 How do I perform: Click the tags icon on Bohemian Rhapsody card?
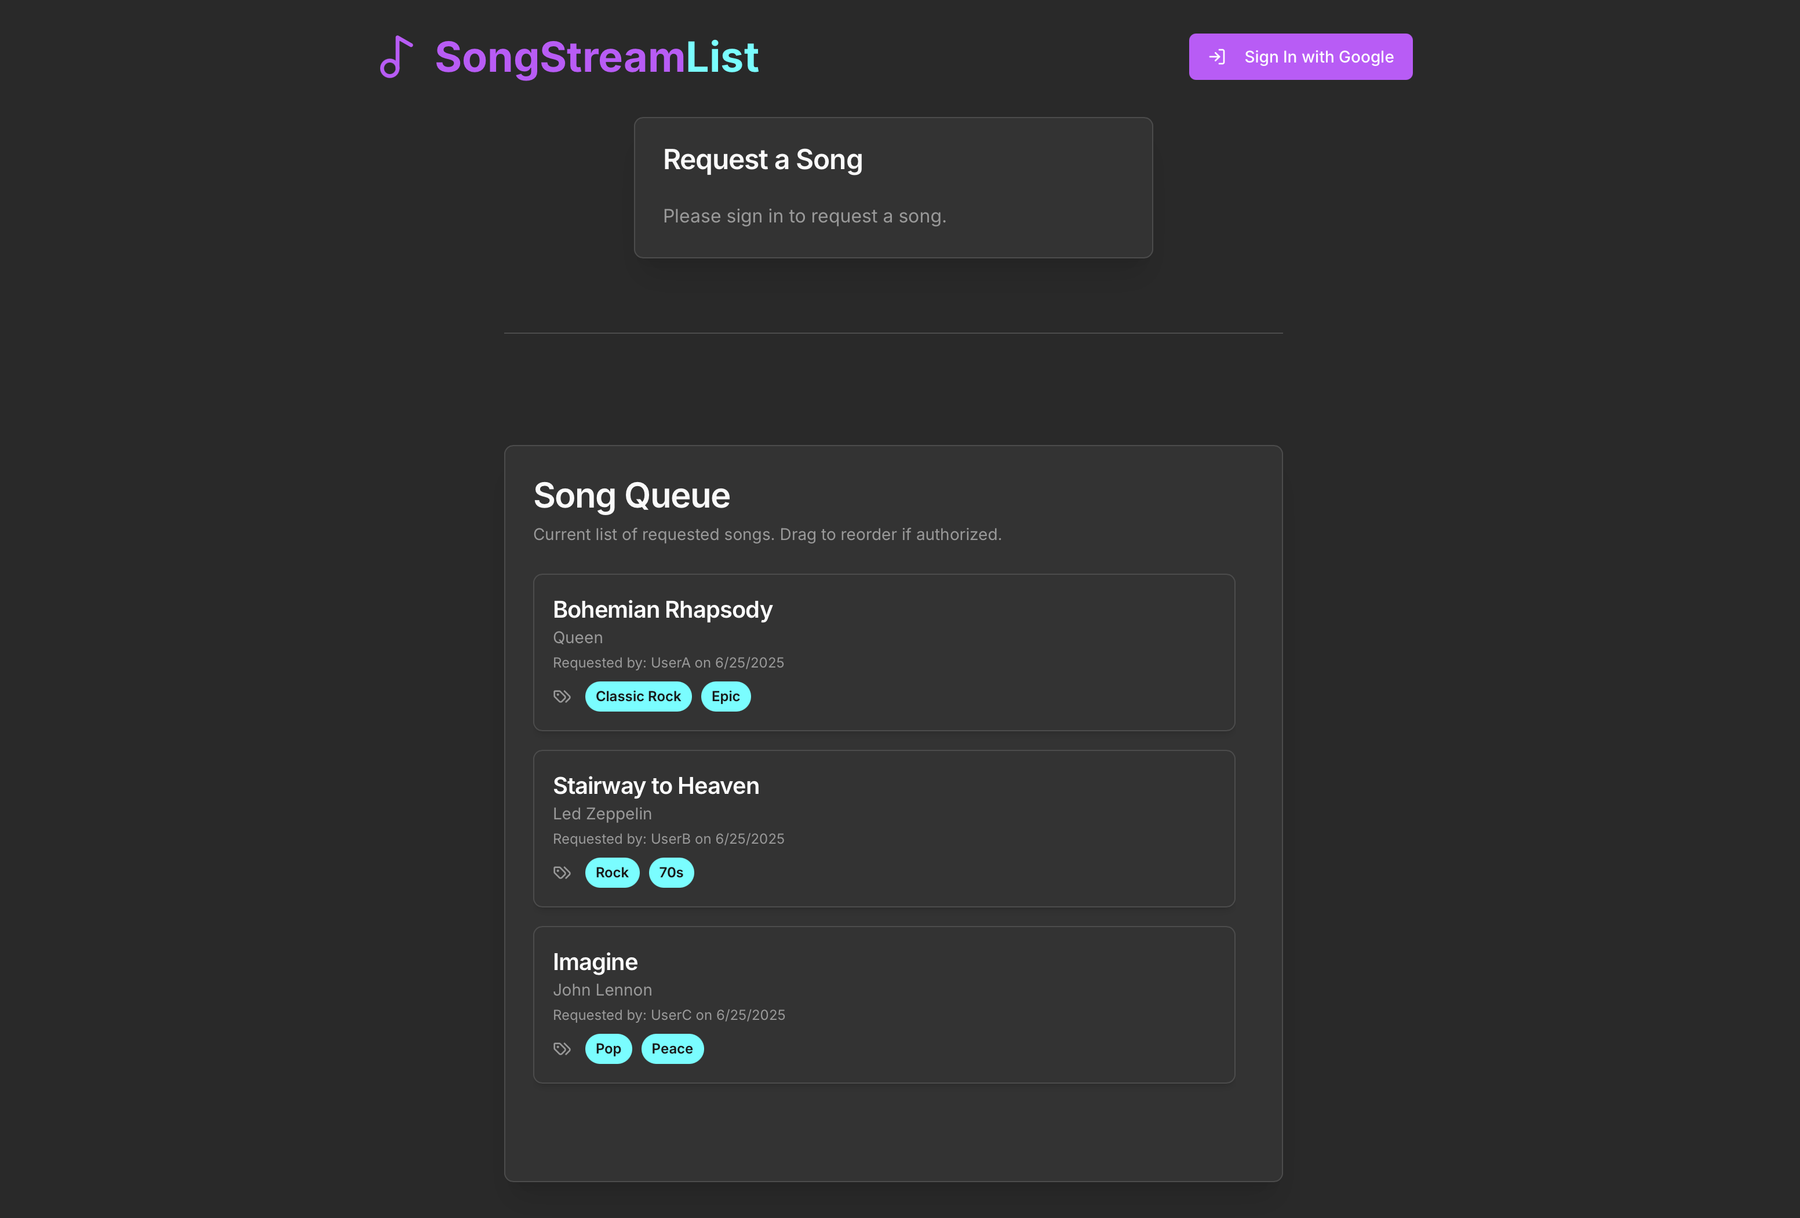[562, 697]
